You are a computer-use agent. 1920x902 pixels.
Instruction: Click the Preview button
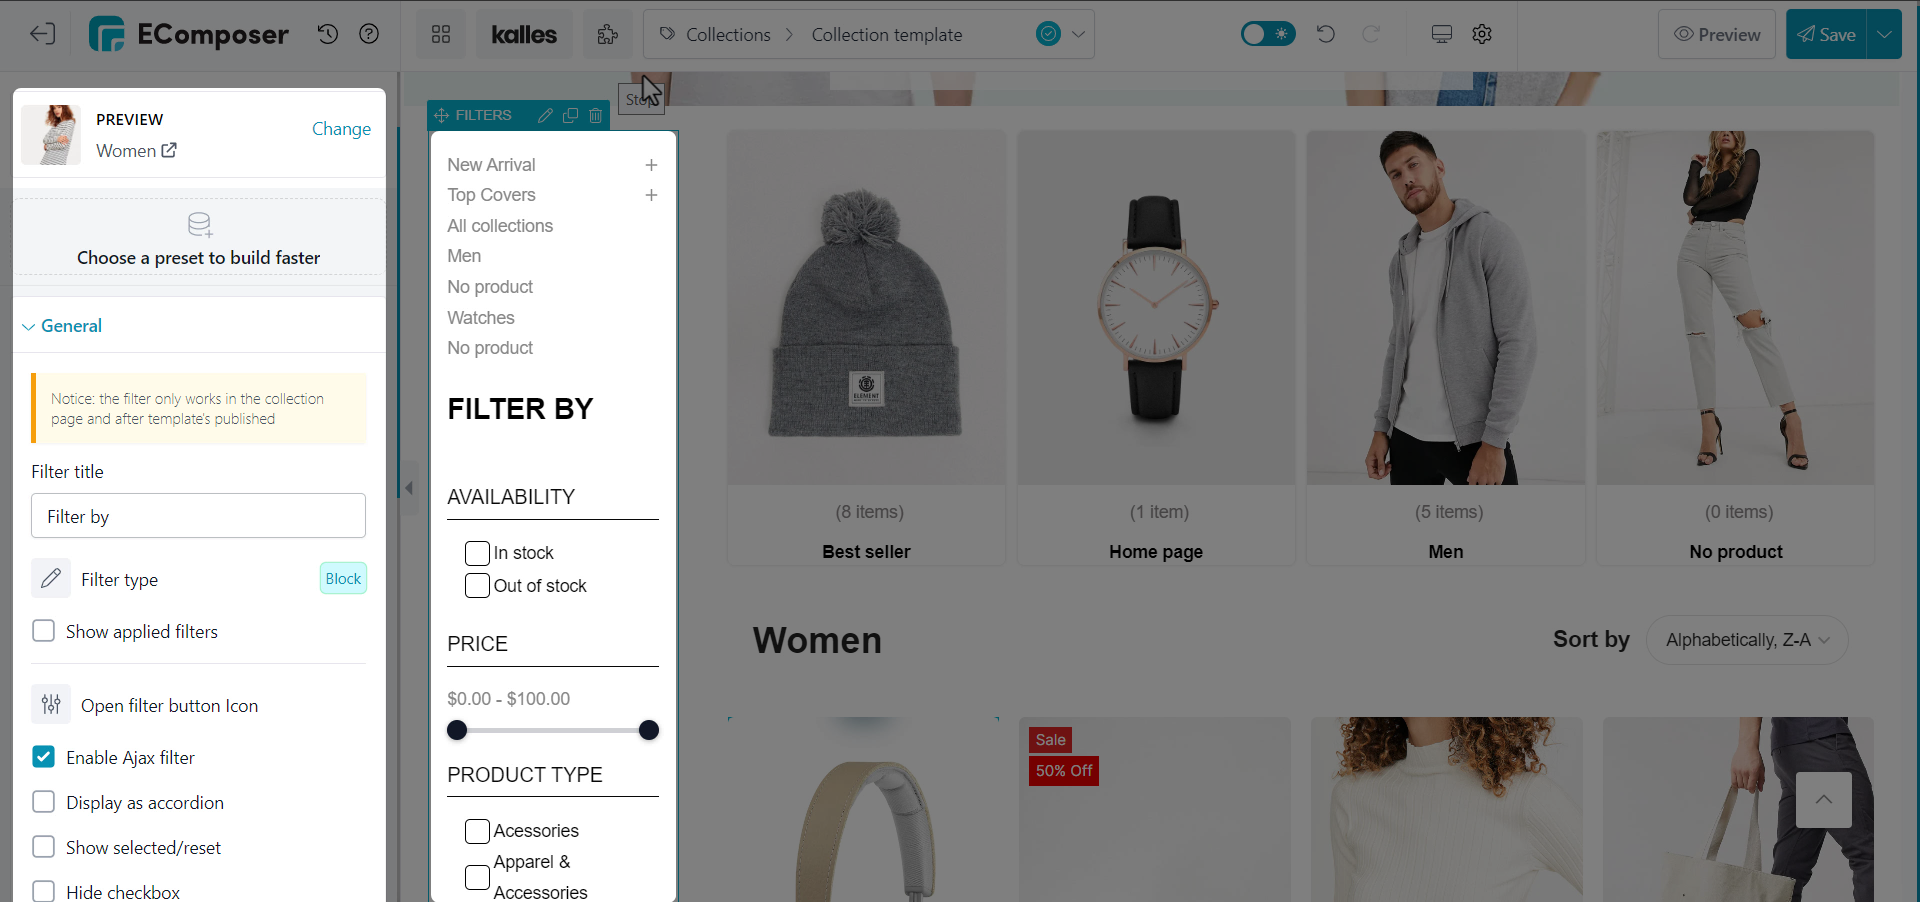(x=1717, y=35)
